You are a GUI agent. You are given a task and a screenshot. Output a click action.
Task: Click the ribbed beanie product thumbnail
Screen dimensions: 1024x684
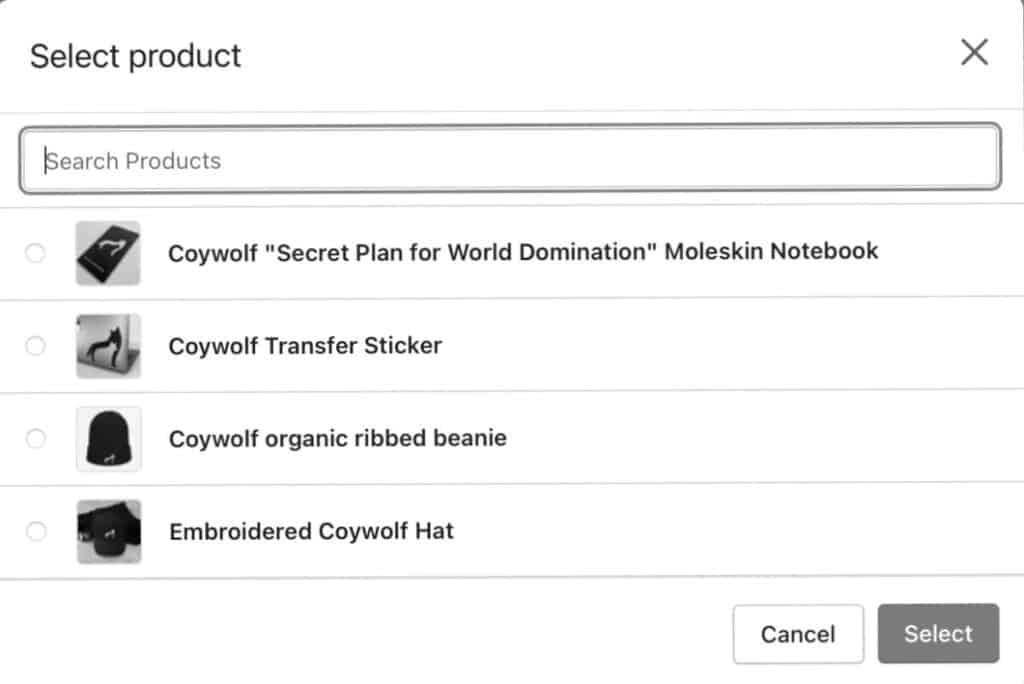click(x=108, y=438)
